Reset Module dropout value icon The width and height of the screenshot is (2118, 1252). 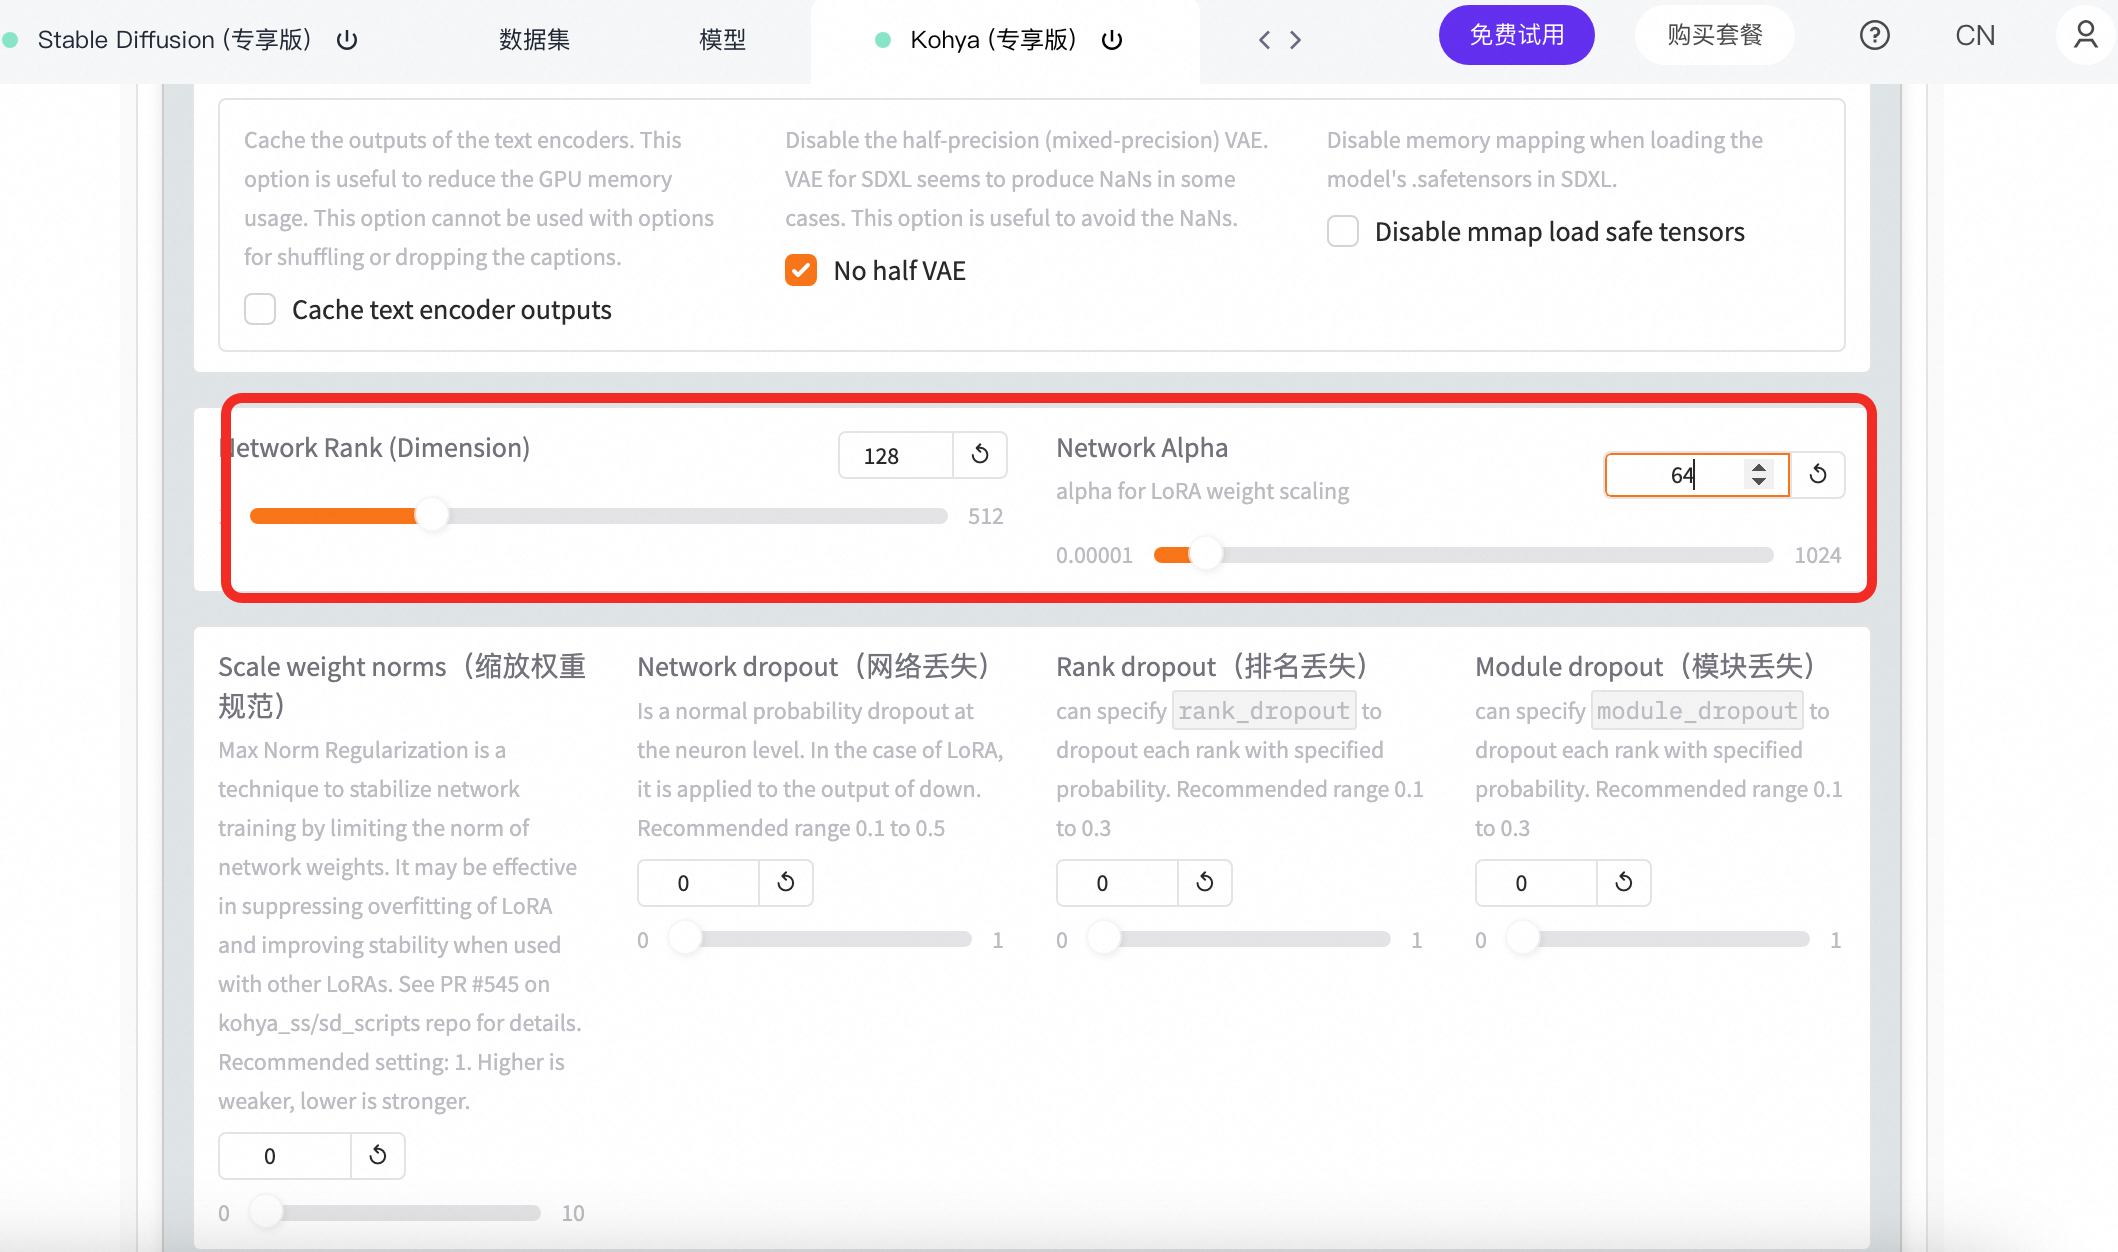(x=1624, y=882)
